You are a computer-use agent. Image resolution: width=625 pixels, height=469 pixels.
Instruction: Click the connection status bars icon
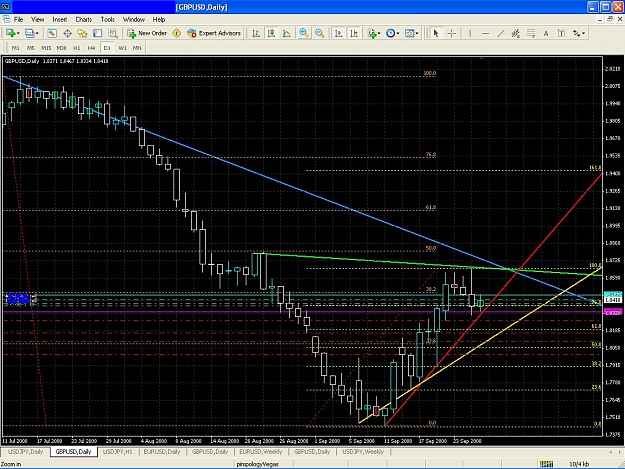coord(546,464)
